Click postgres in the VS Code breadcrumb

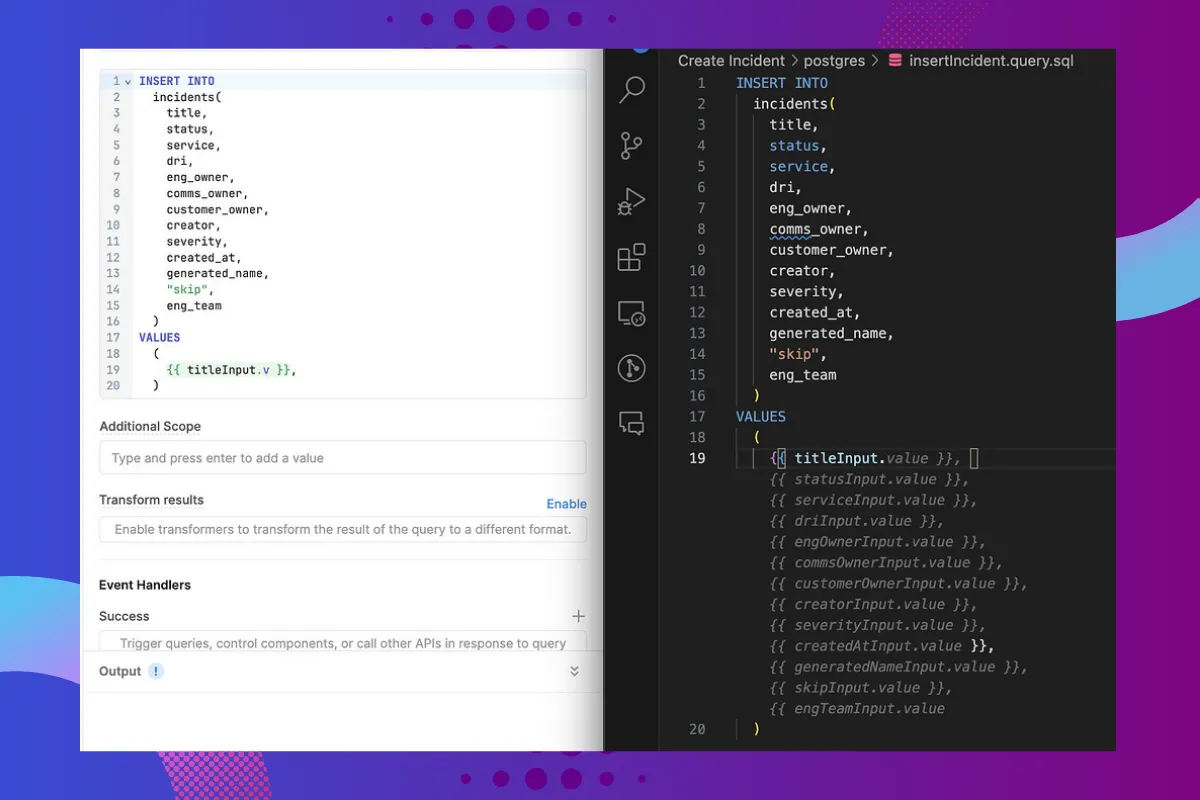(836, 61)
